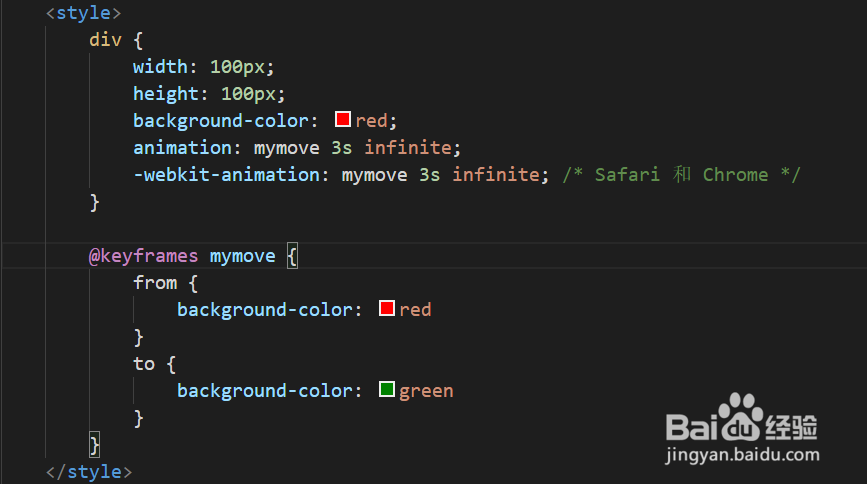
Task: Click the green color swatch in the to block
Action: (387, 389)
